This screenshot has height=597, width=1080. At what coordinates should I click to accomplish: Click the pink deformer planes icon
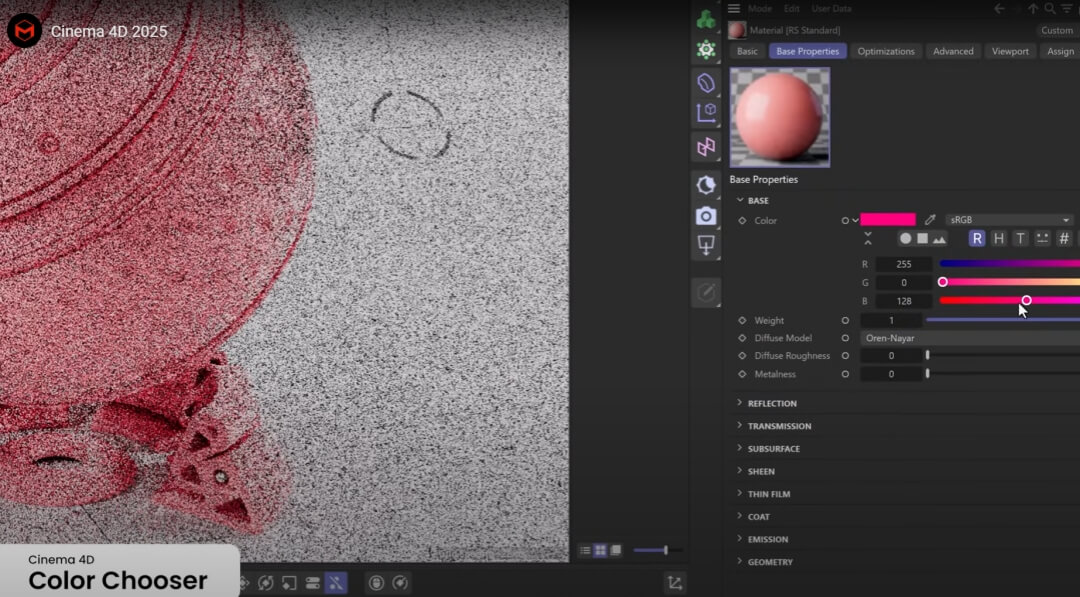click(706, 146)
